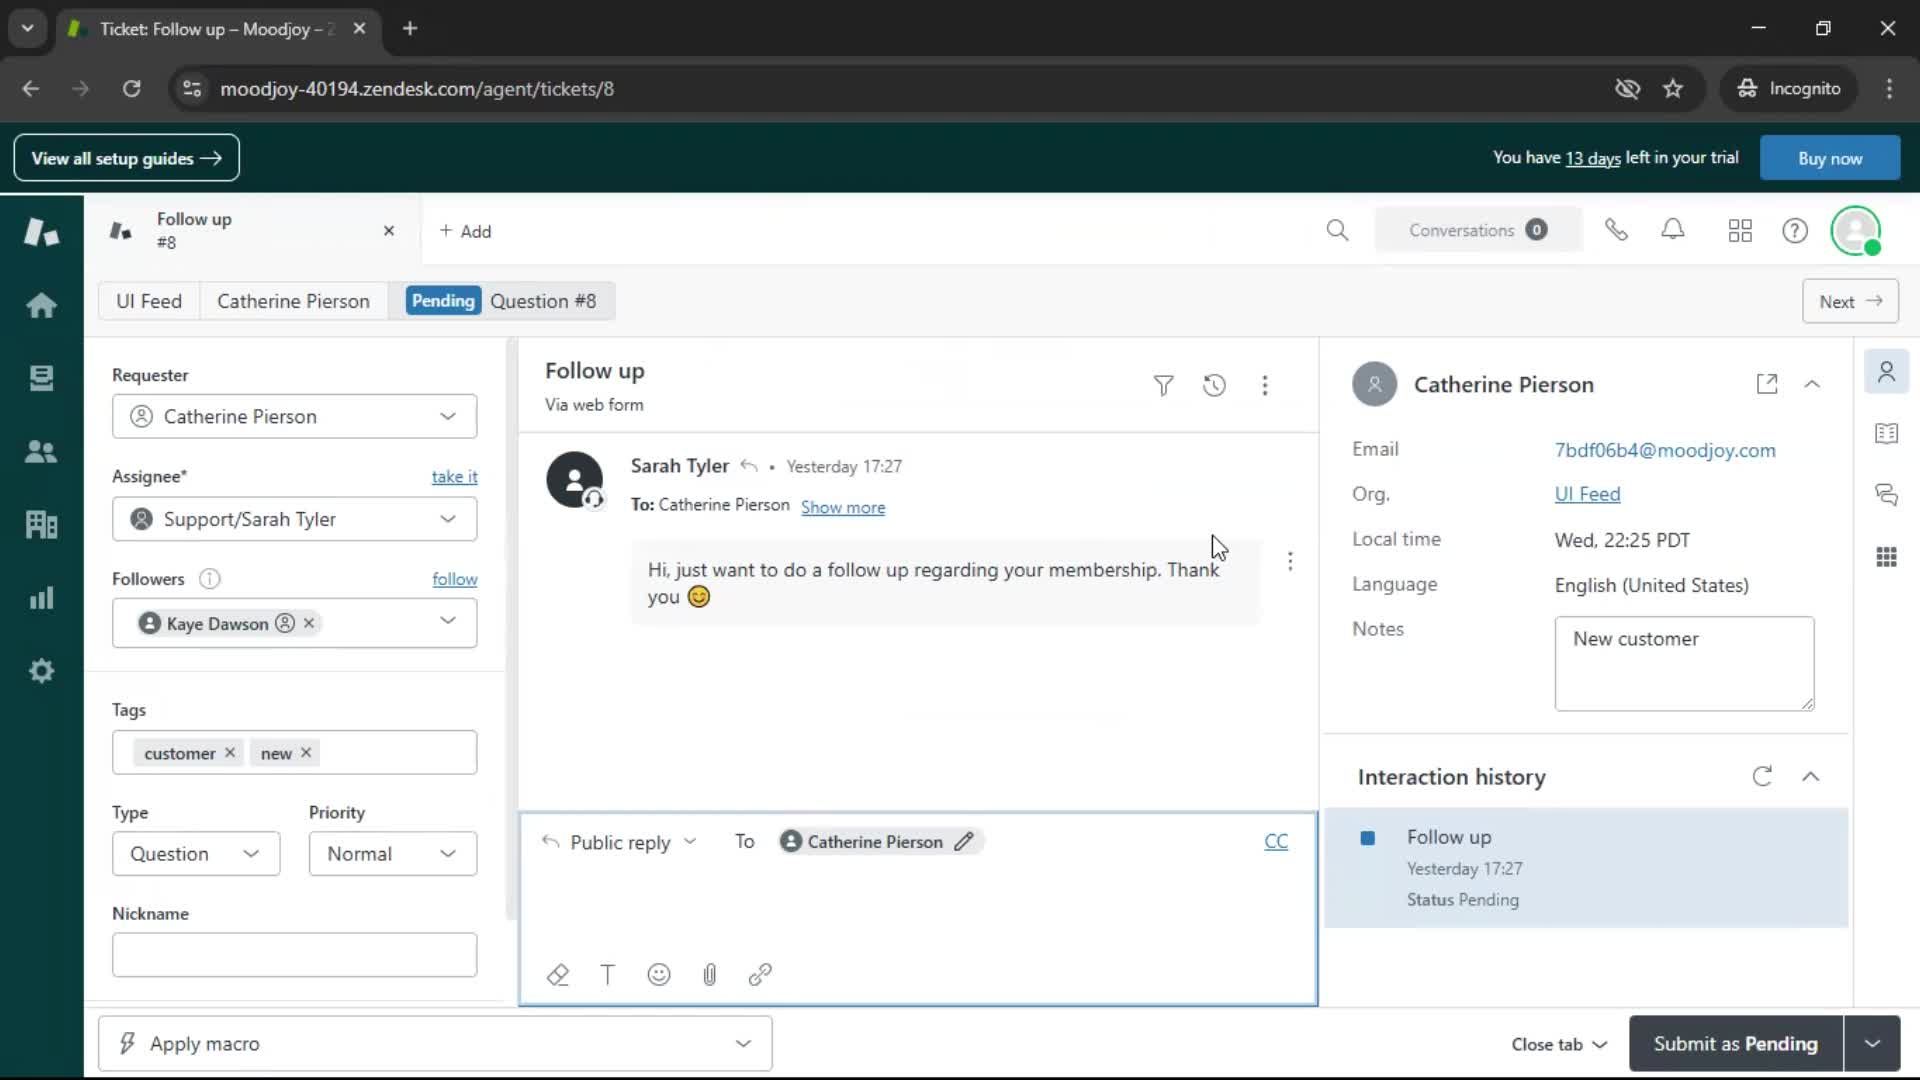Click follow link for Followers

[454, 579]
